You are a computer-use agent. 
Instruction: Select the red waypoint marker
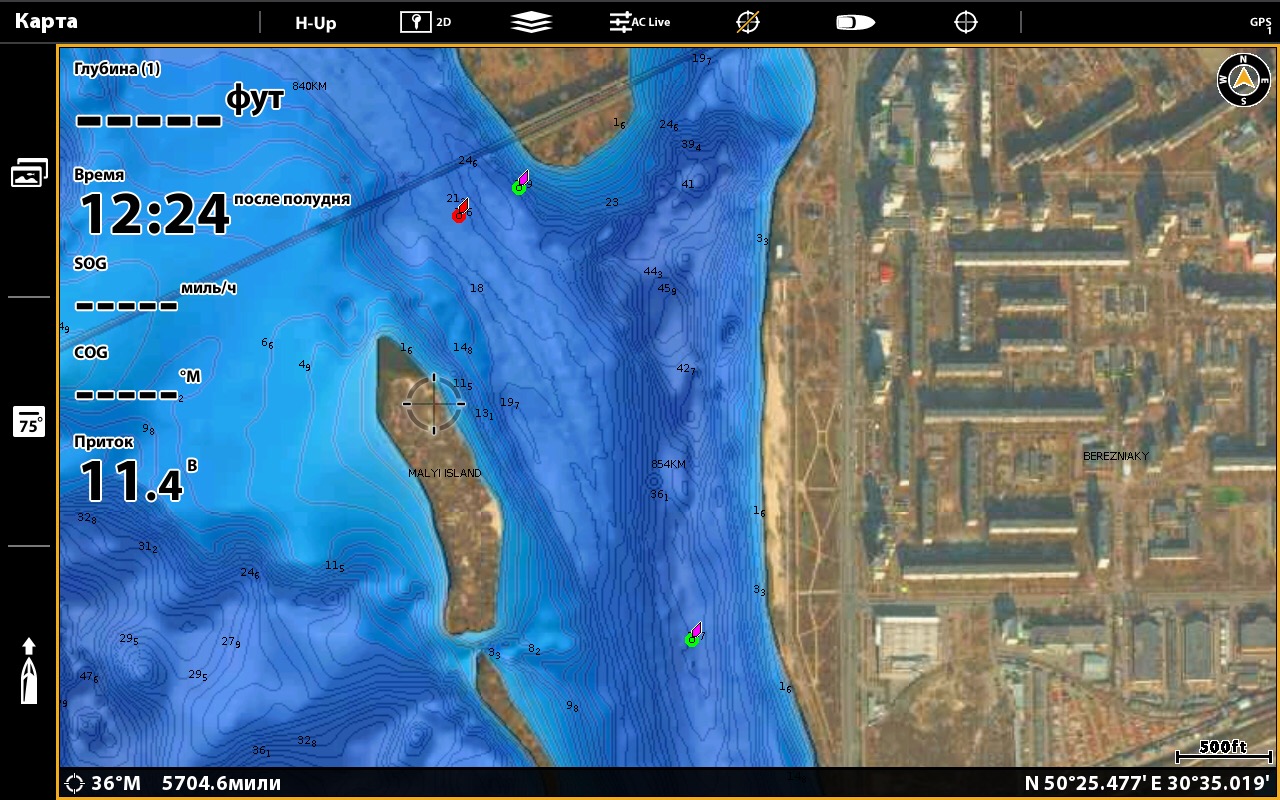click(460, 213)
